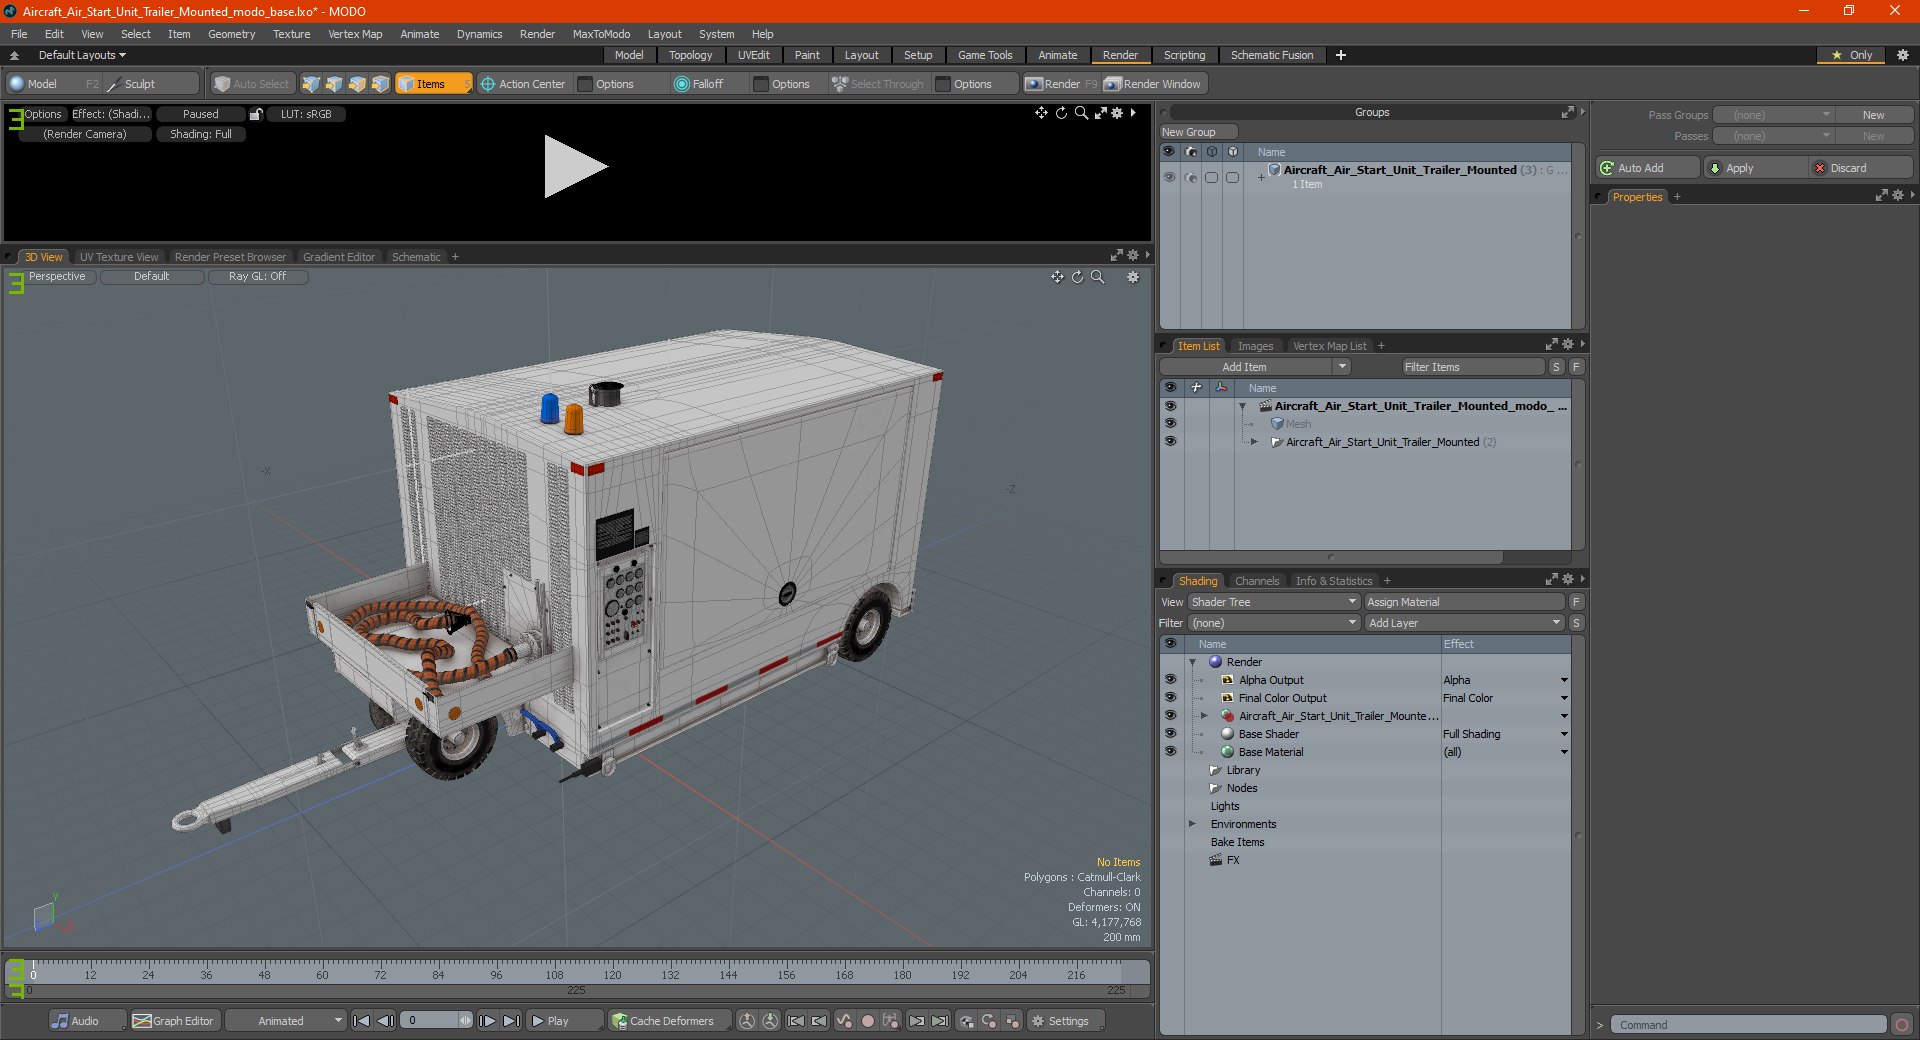This screenshot has height=1040, width=1920.
Task: Click the Cache Deformers icon
Action: [620, 1021]
